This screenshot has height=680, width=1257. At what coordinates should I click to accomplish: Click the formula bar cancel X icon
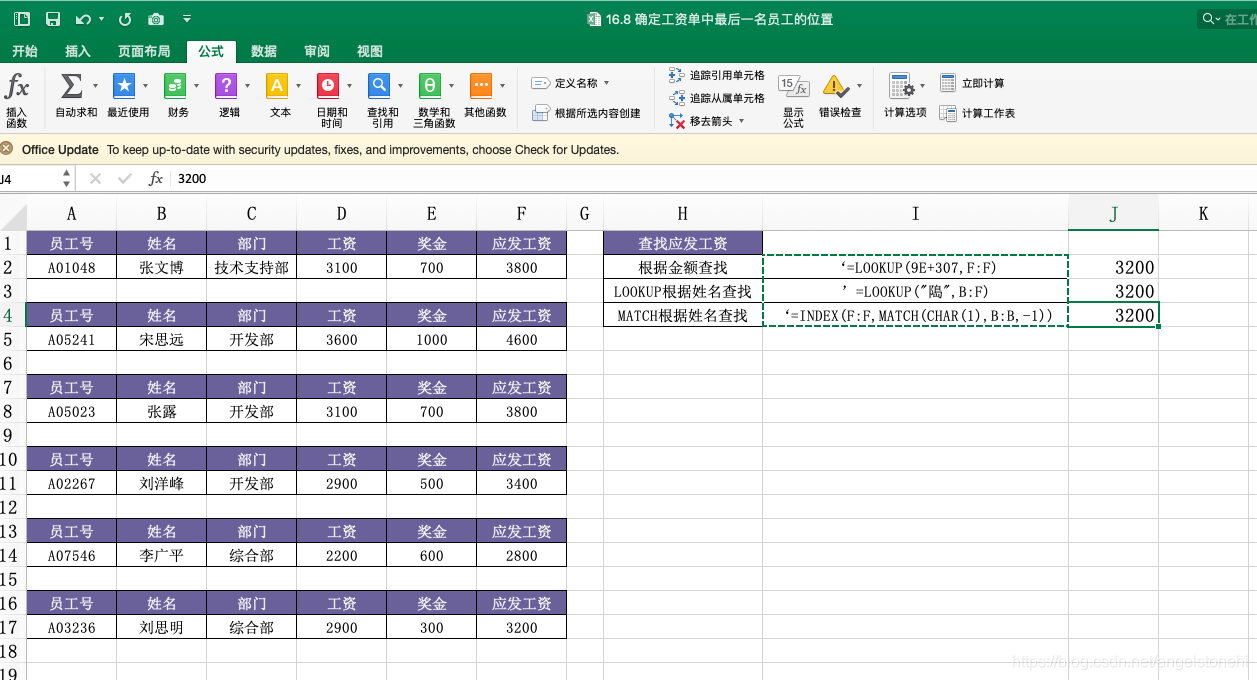coord(95,178)
